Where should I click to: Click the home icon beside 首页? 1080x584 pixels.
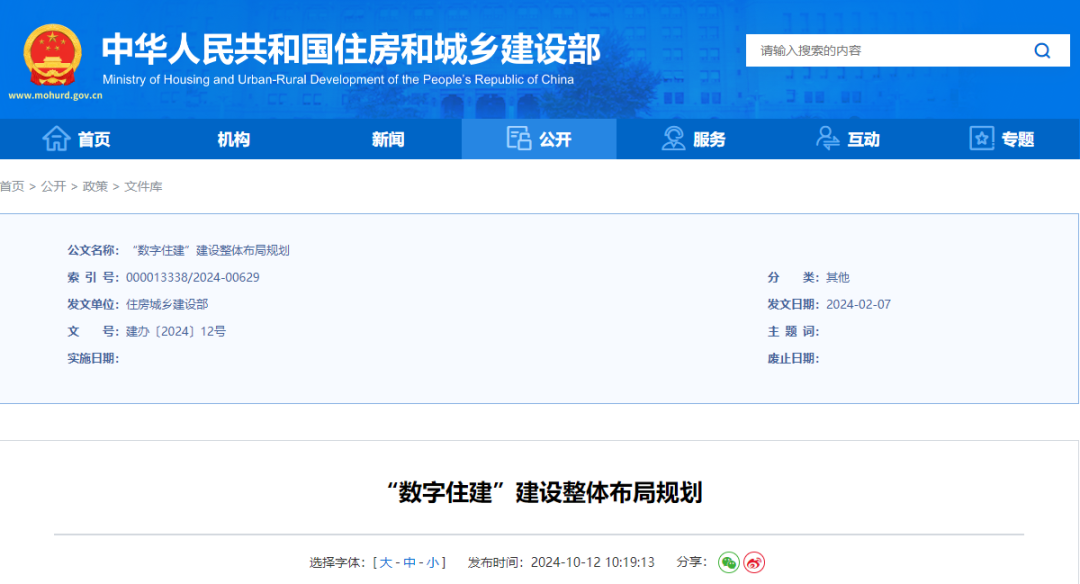click(56, 139)
